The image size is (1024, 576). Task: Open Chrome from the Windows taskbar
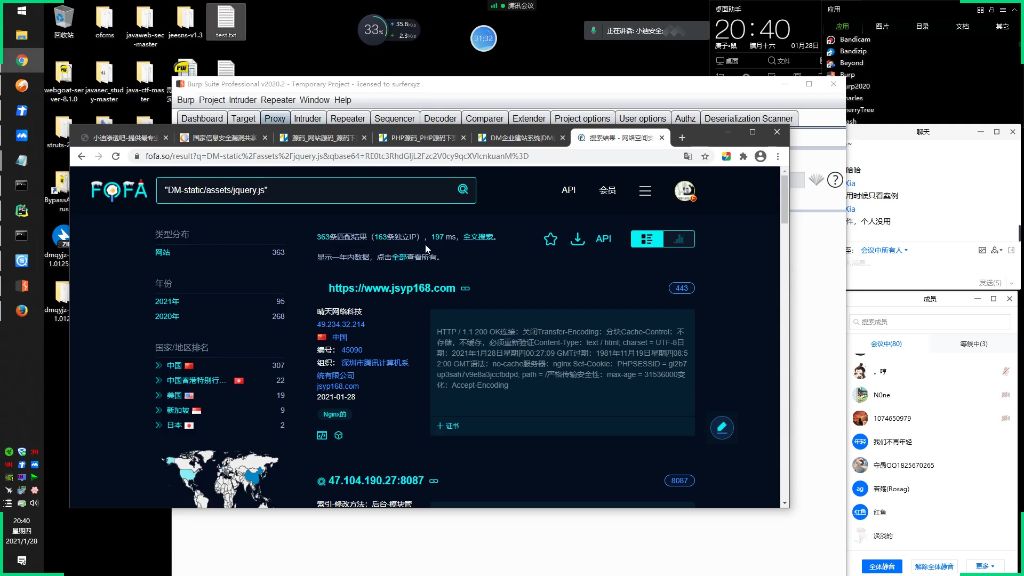[22, 60]
